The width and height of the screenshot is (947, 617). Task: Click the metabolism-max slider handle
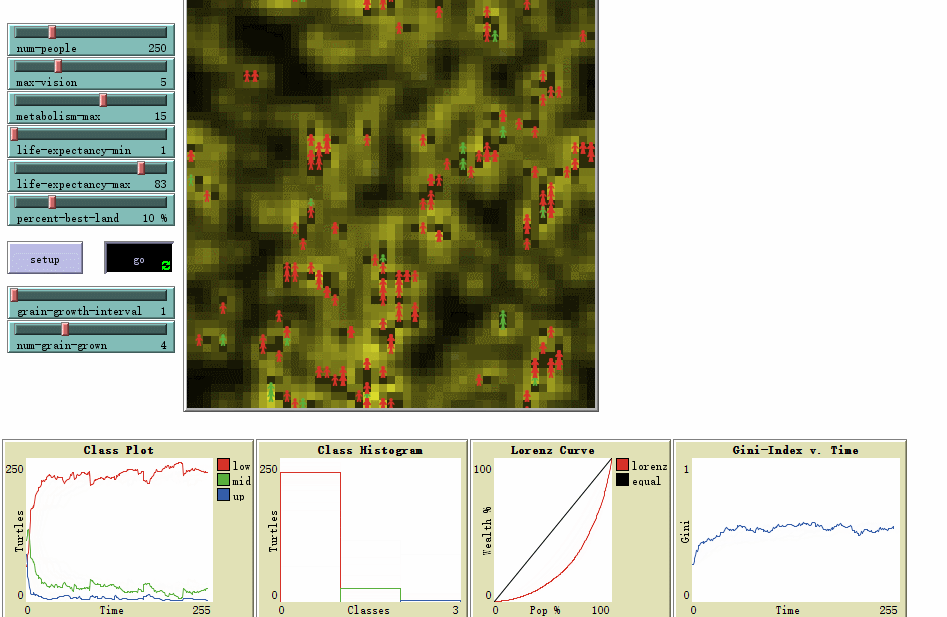click(x=103, y=100)
